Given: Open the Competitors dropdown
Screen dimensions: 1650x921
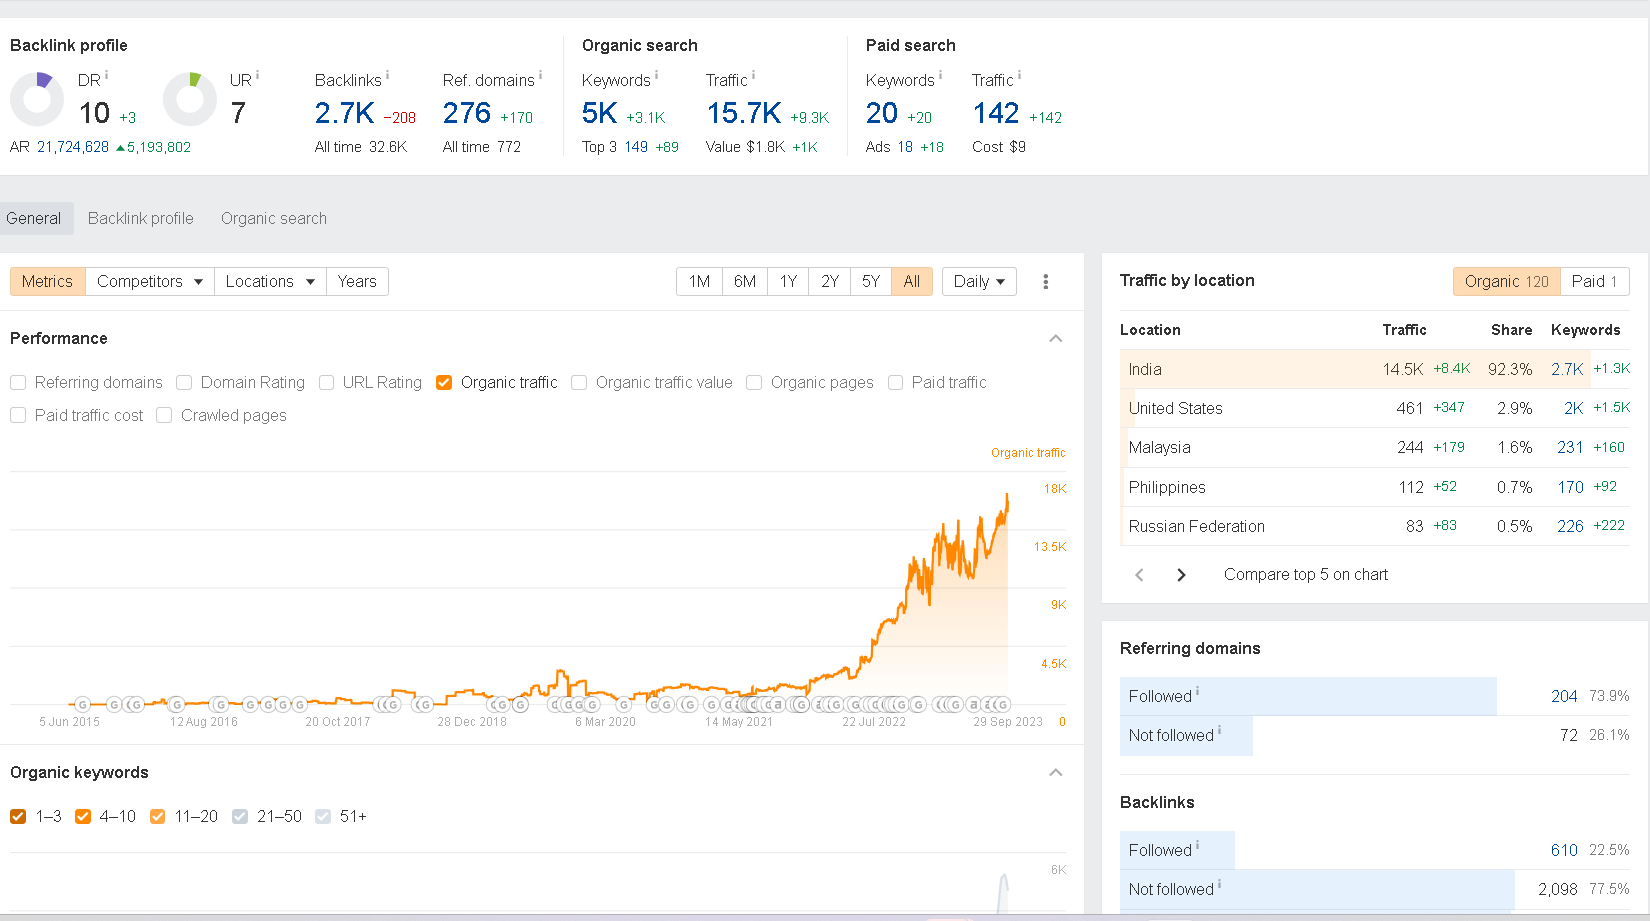Looking at the screenshot, I should tap(150, 282).
